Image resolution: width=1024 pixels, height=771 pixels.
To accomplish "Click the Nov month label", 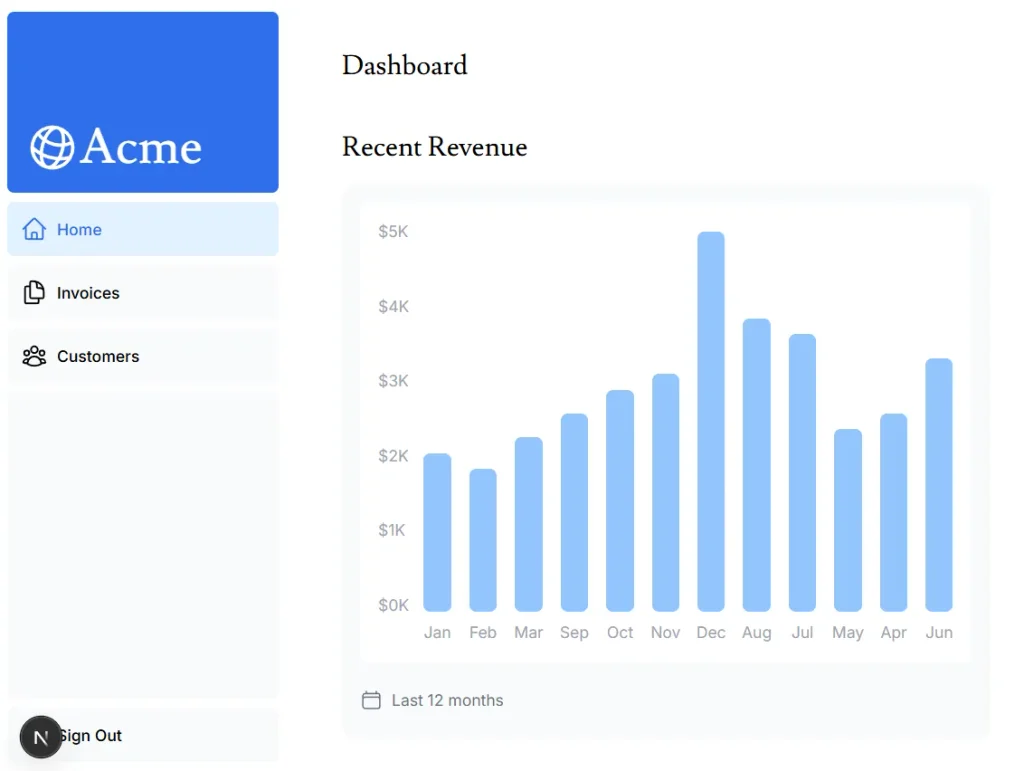I will [665, 633].
